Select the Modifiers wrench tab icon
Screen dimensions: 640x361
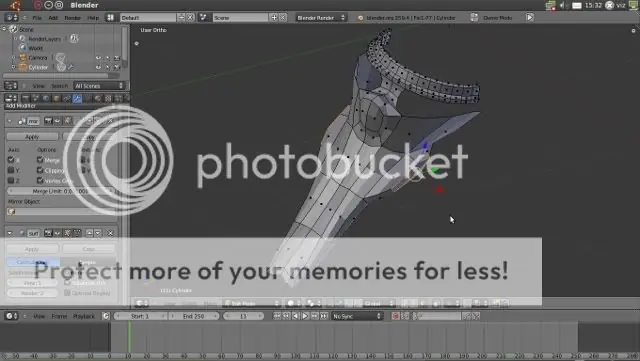coord(77,98)
